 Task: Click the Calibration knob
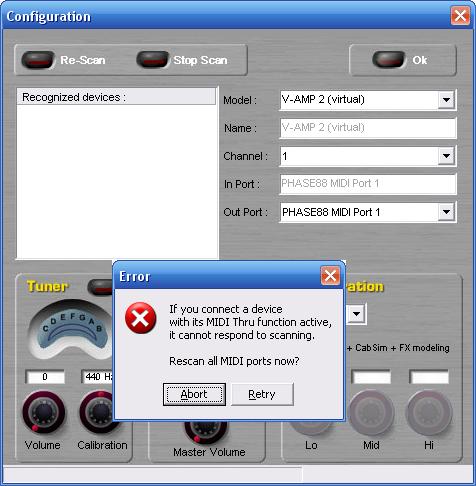pos(99,412)
